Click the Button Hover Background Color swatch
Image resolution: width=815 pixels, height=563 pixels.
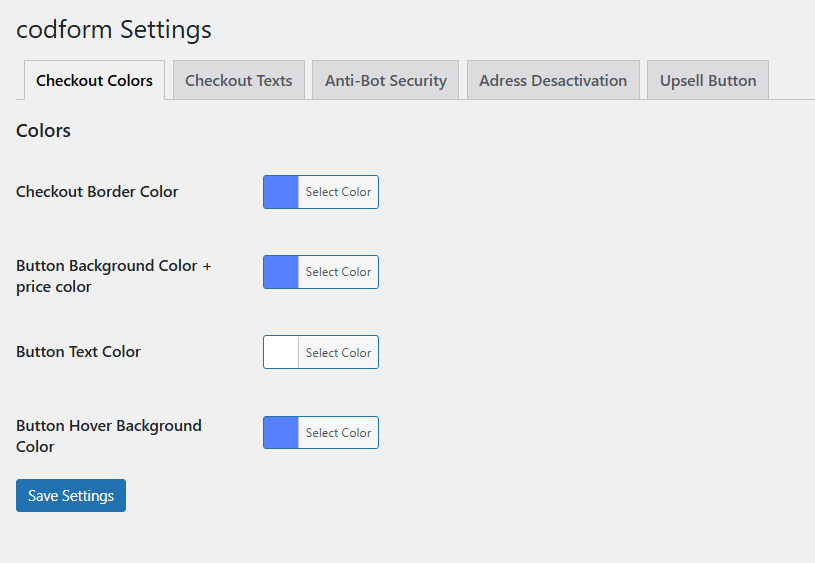click(x=281, y=433)
